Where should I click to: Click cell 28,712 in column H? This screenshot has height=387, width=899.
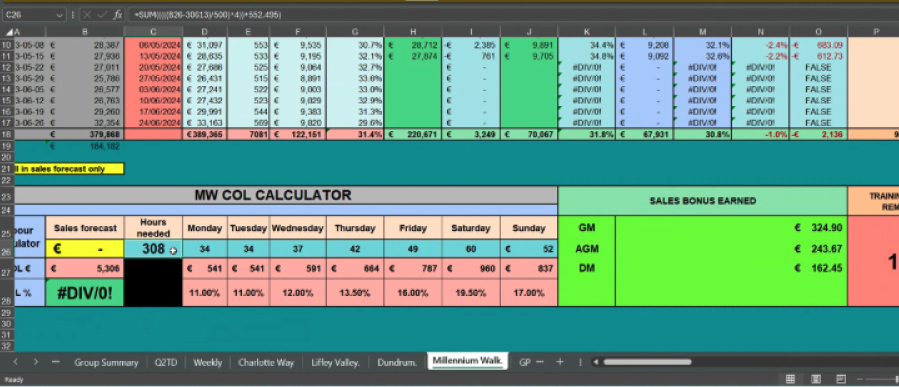[x=413, y=45]
